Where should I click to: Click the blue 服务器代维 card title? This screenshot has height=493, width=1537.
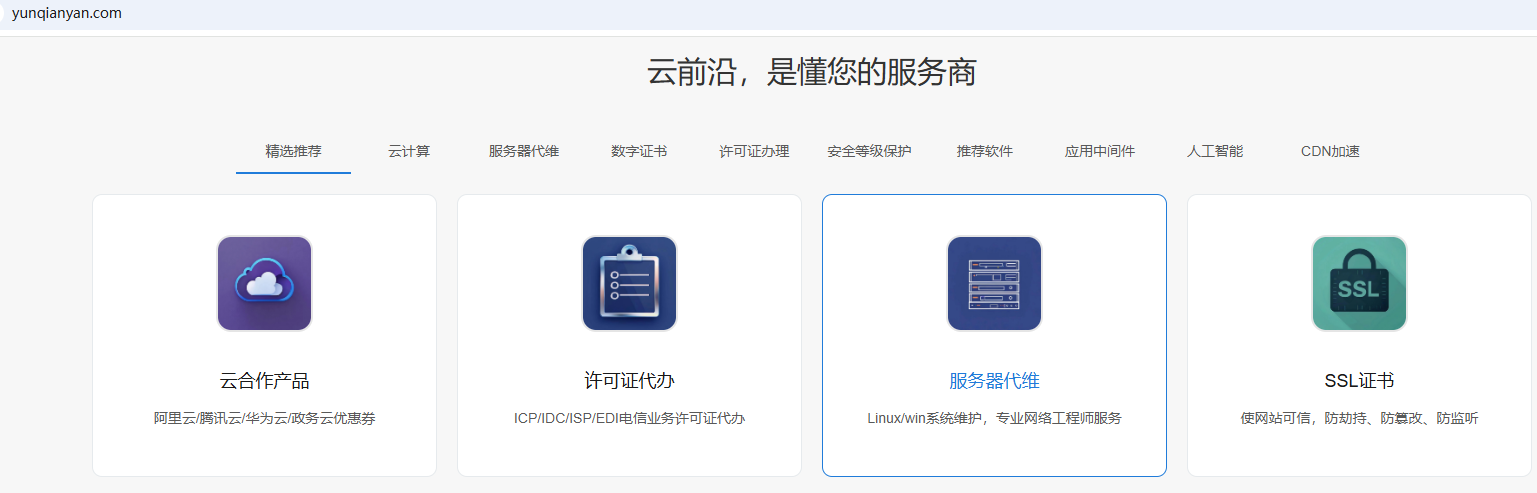pyautogui.click(x=994, y=381)
